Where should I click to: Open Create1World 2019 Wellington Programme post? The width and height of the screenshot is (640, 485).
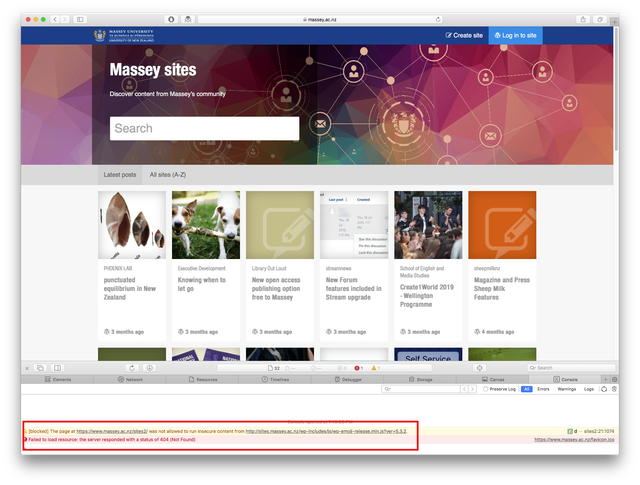coord(427,296)
